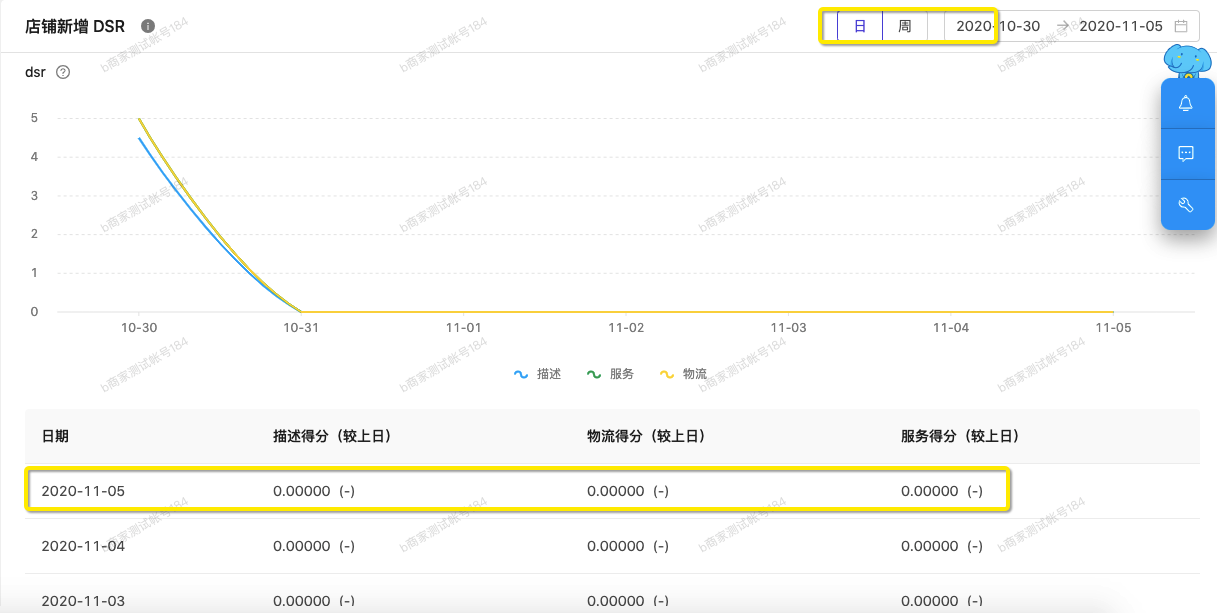
Task: Open the start date 2020-10-30 picker
Action: 997,26
